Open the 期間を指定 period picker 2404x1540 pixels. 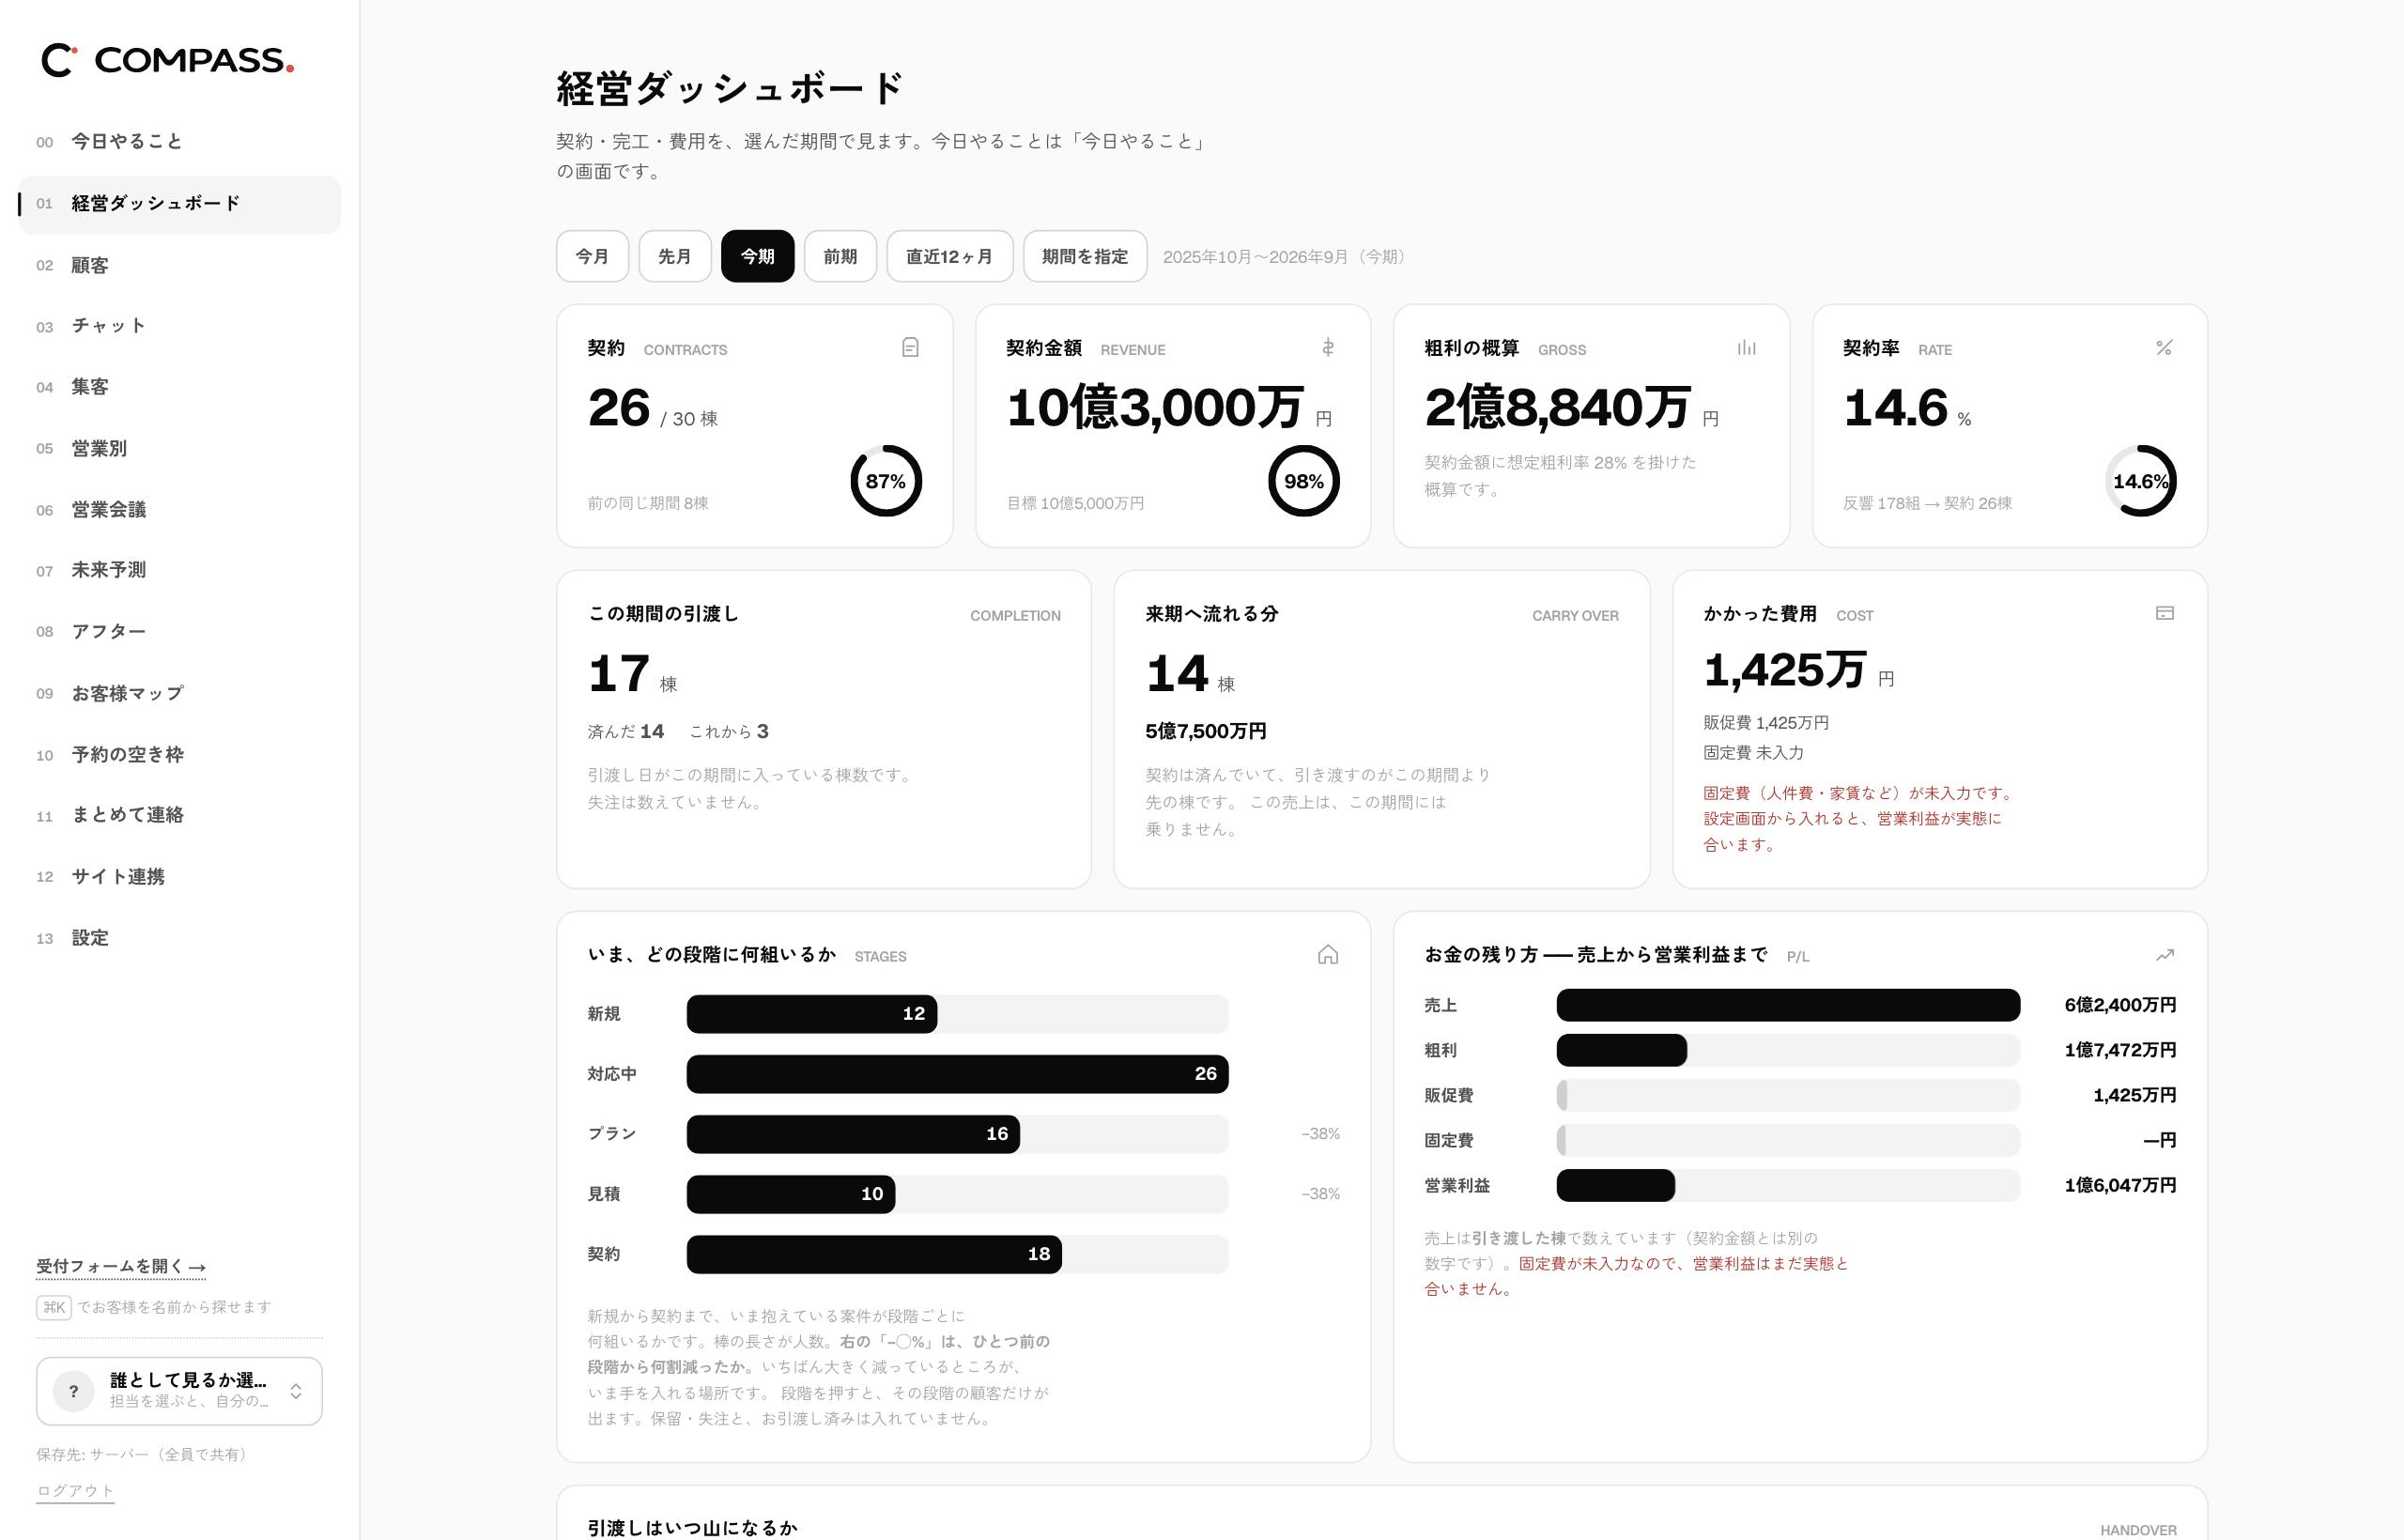click(x=1085, y=256)
